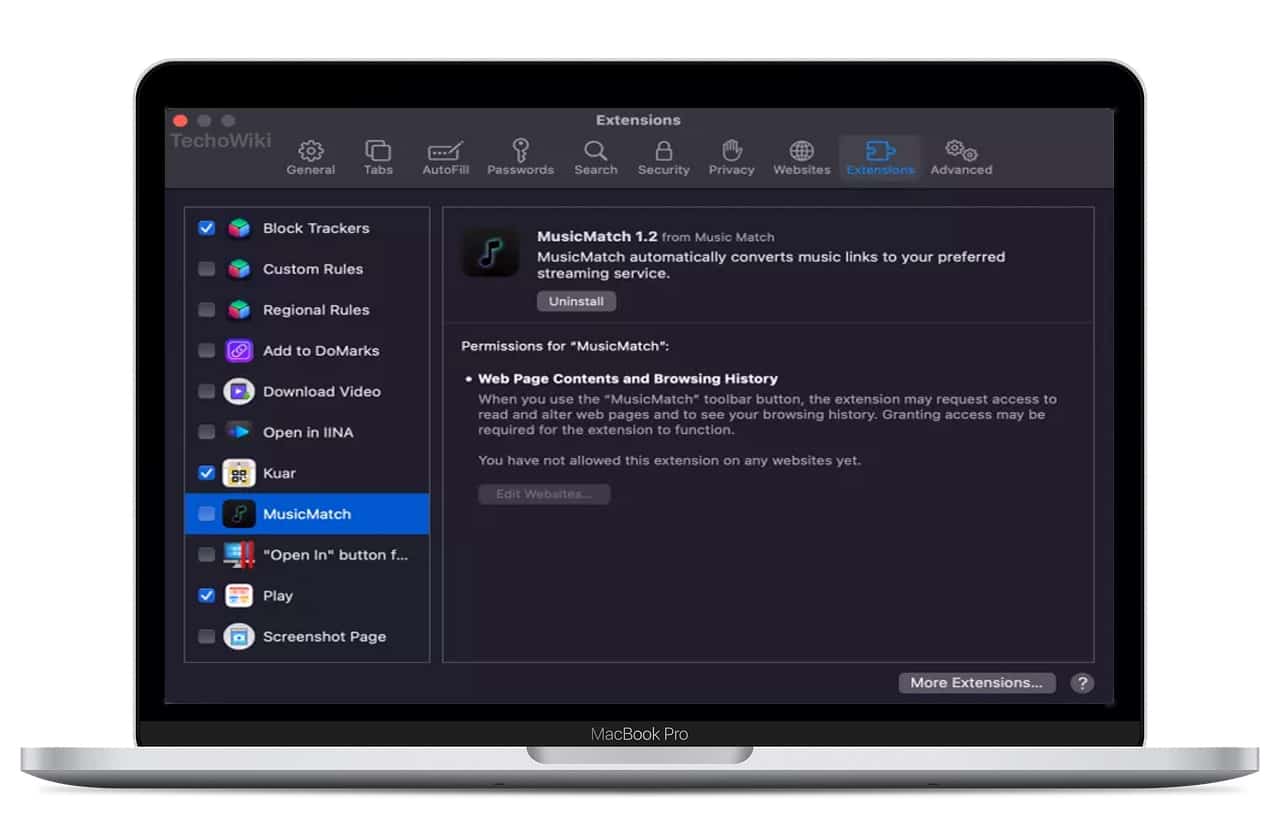
Task: Enable the Custom Rules checkbox
Action: pyautogui.click(x=206, y=269)
